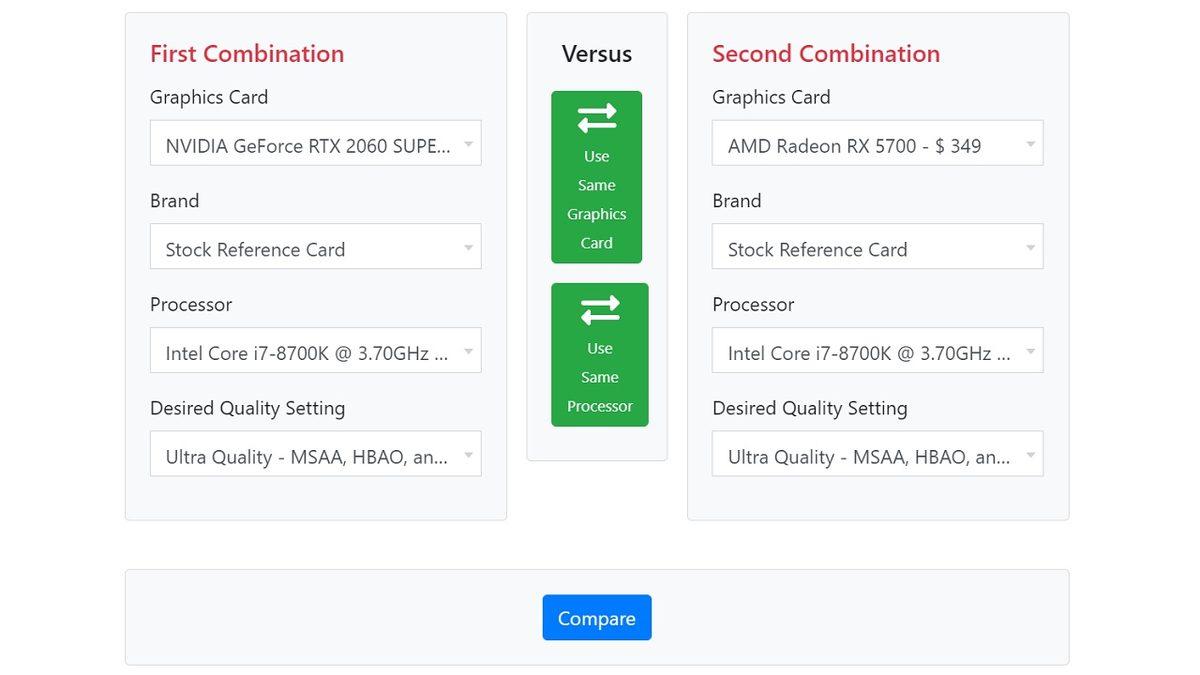The height and width of the screenshot is (675, 1200).
Task: Expand the AMD Radeon RX 5700 dropdown
Action: coord(877,143)
